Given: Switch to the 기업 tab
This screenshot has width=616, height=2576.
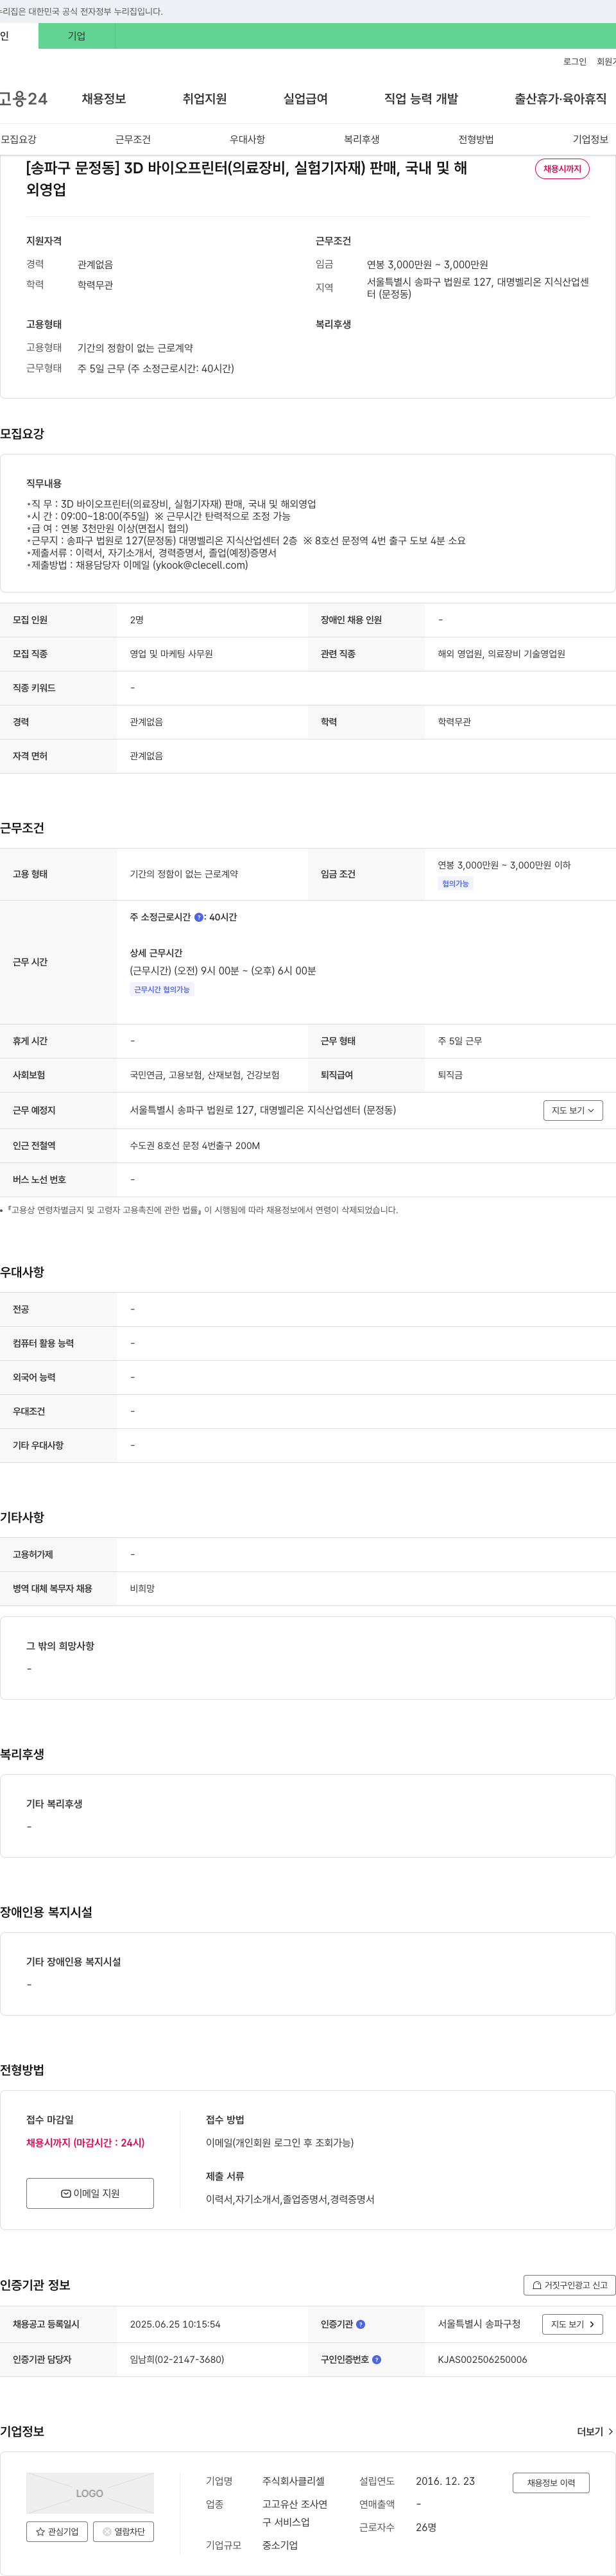Looking at the screenshot, I should click(77, 36).
